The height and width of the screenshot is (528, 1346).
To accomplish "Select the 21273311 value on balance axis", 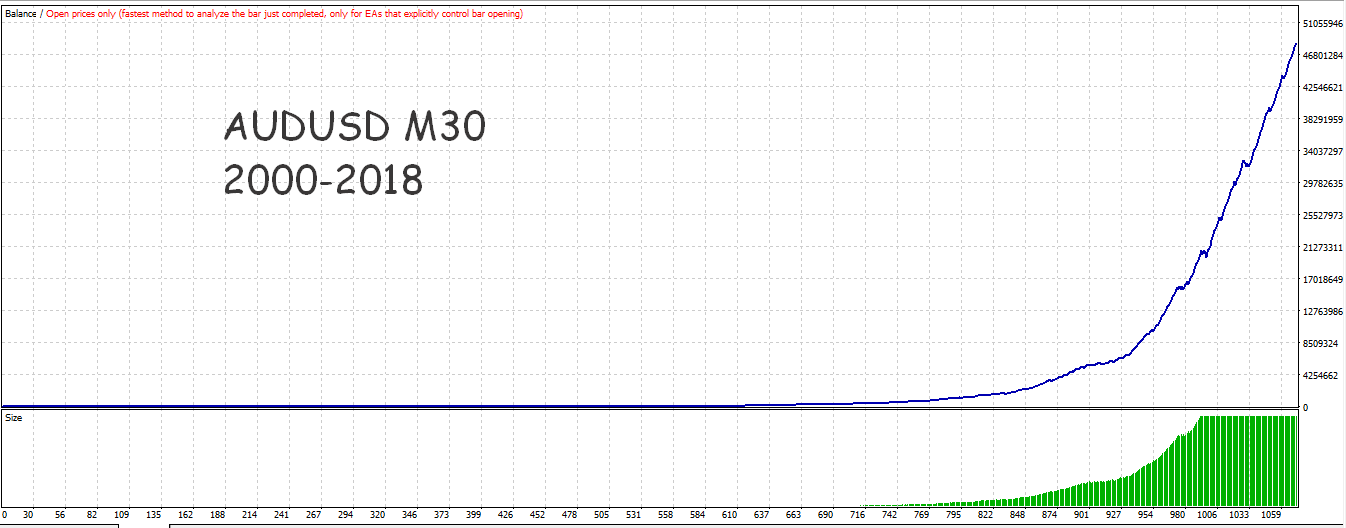I will pos(1322,248).
